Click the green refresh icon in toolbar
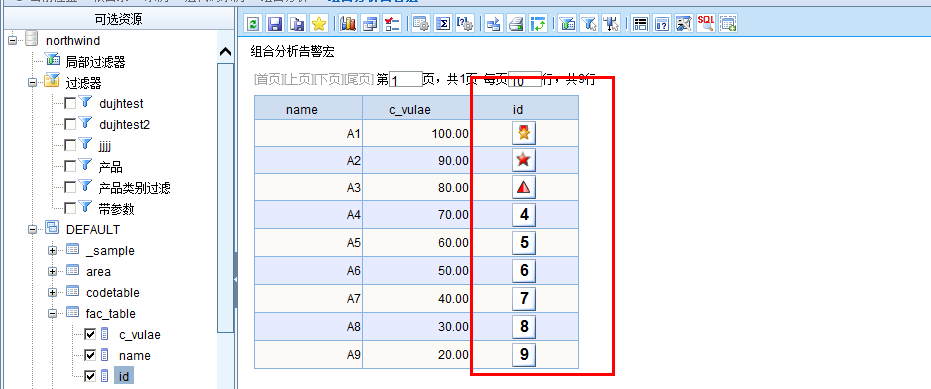The height and width of the screenshot is (389, 931). point(253,24)
